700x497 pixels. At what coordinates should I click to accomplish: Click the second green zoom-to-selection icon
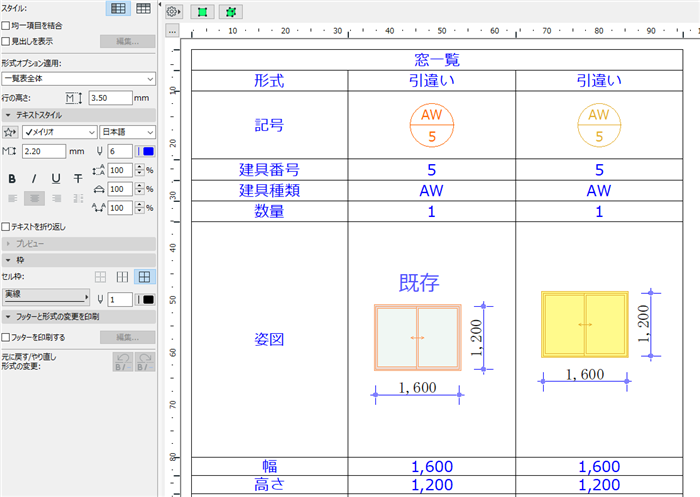[231, 12]
